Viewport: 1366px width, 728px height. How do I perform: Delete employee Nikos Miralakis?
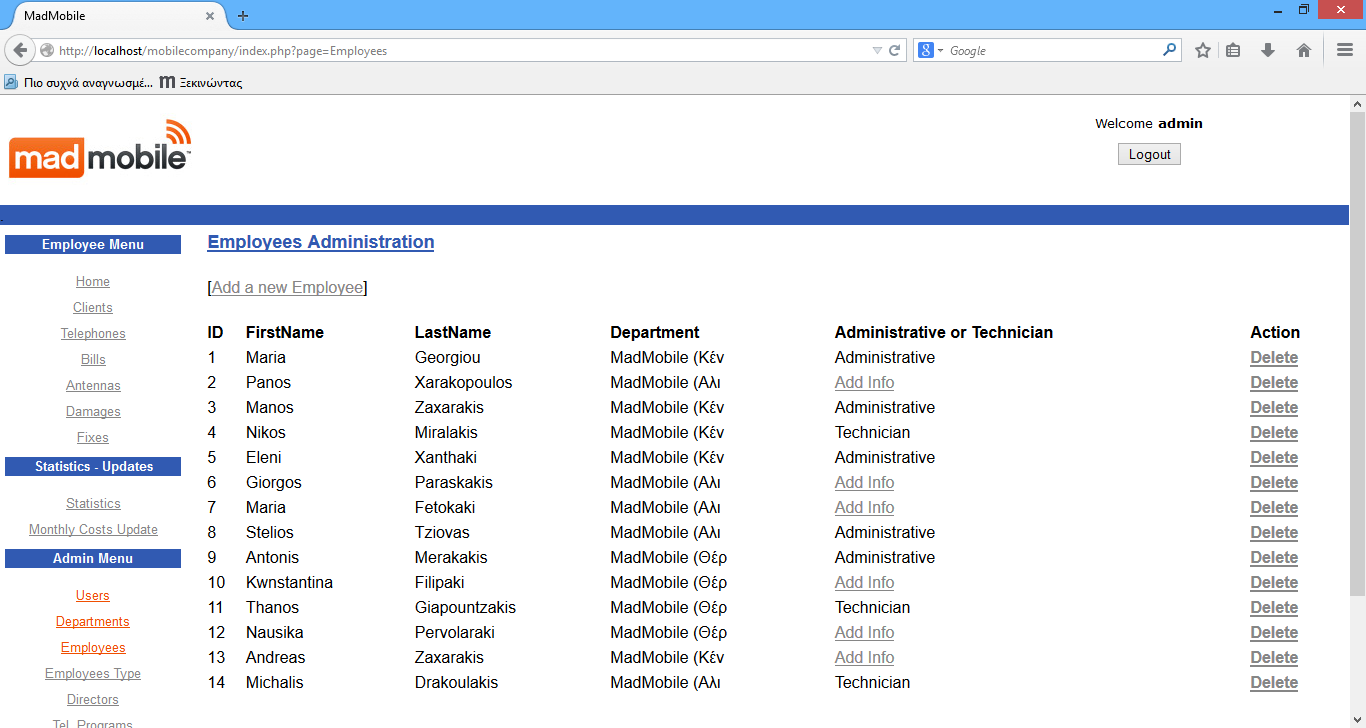[1274, 433]
